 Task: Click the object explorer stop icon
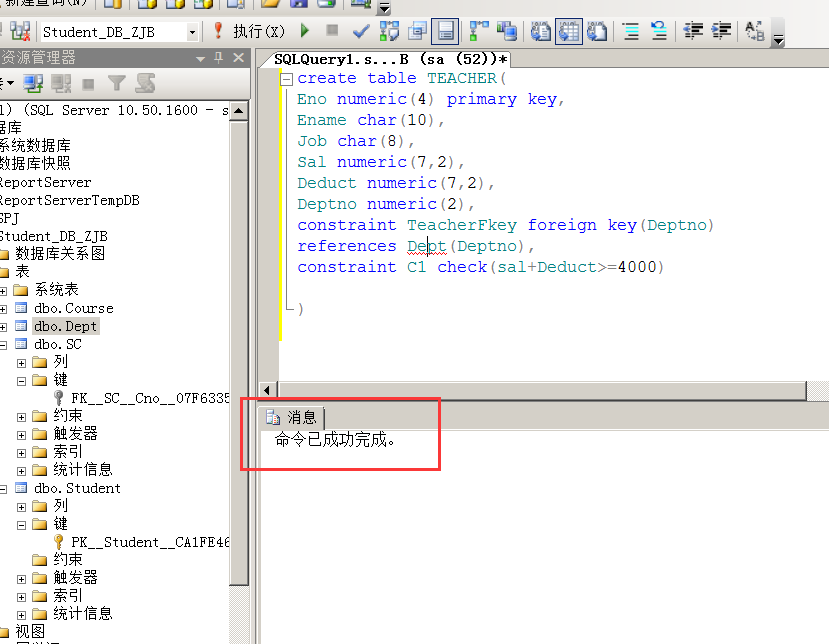click(88, 84)
